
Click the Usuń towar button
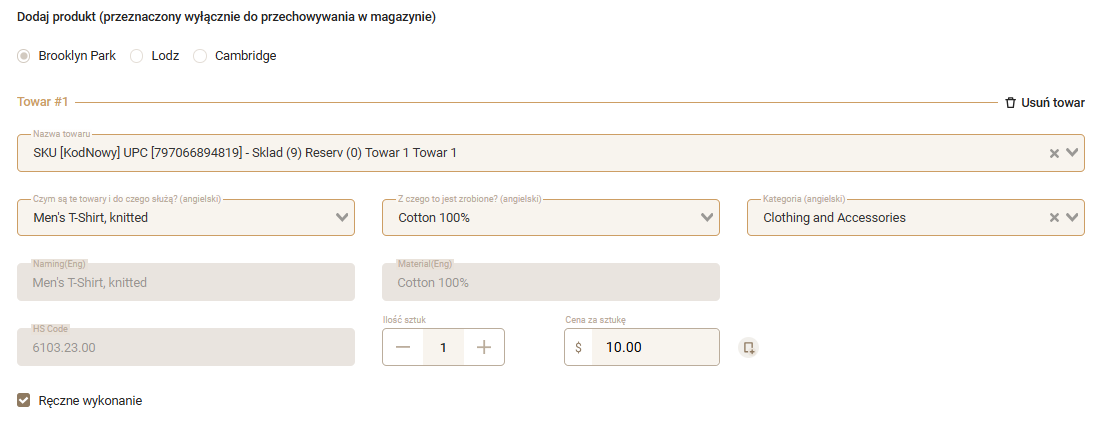tap(1052, 103)
